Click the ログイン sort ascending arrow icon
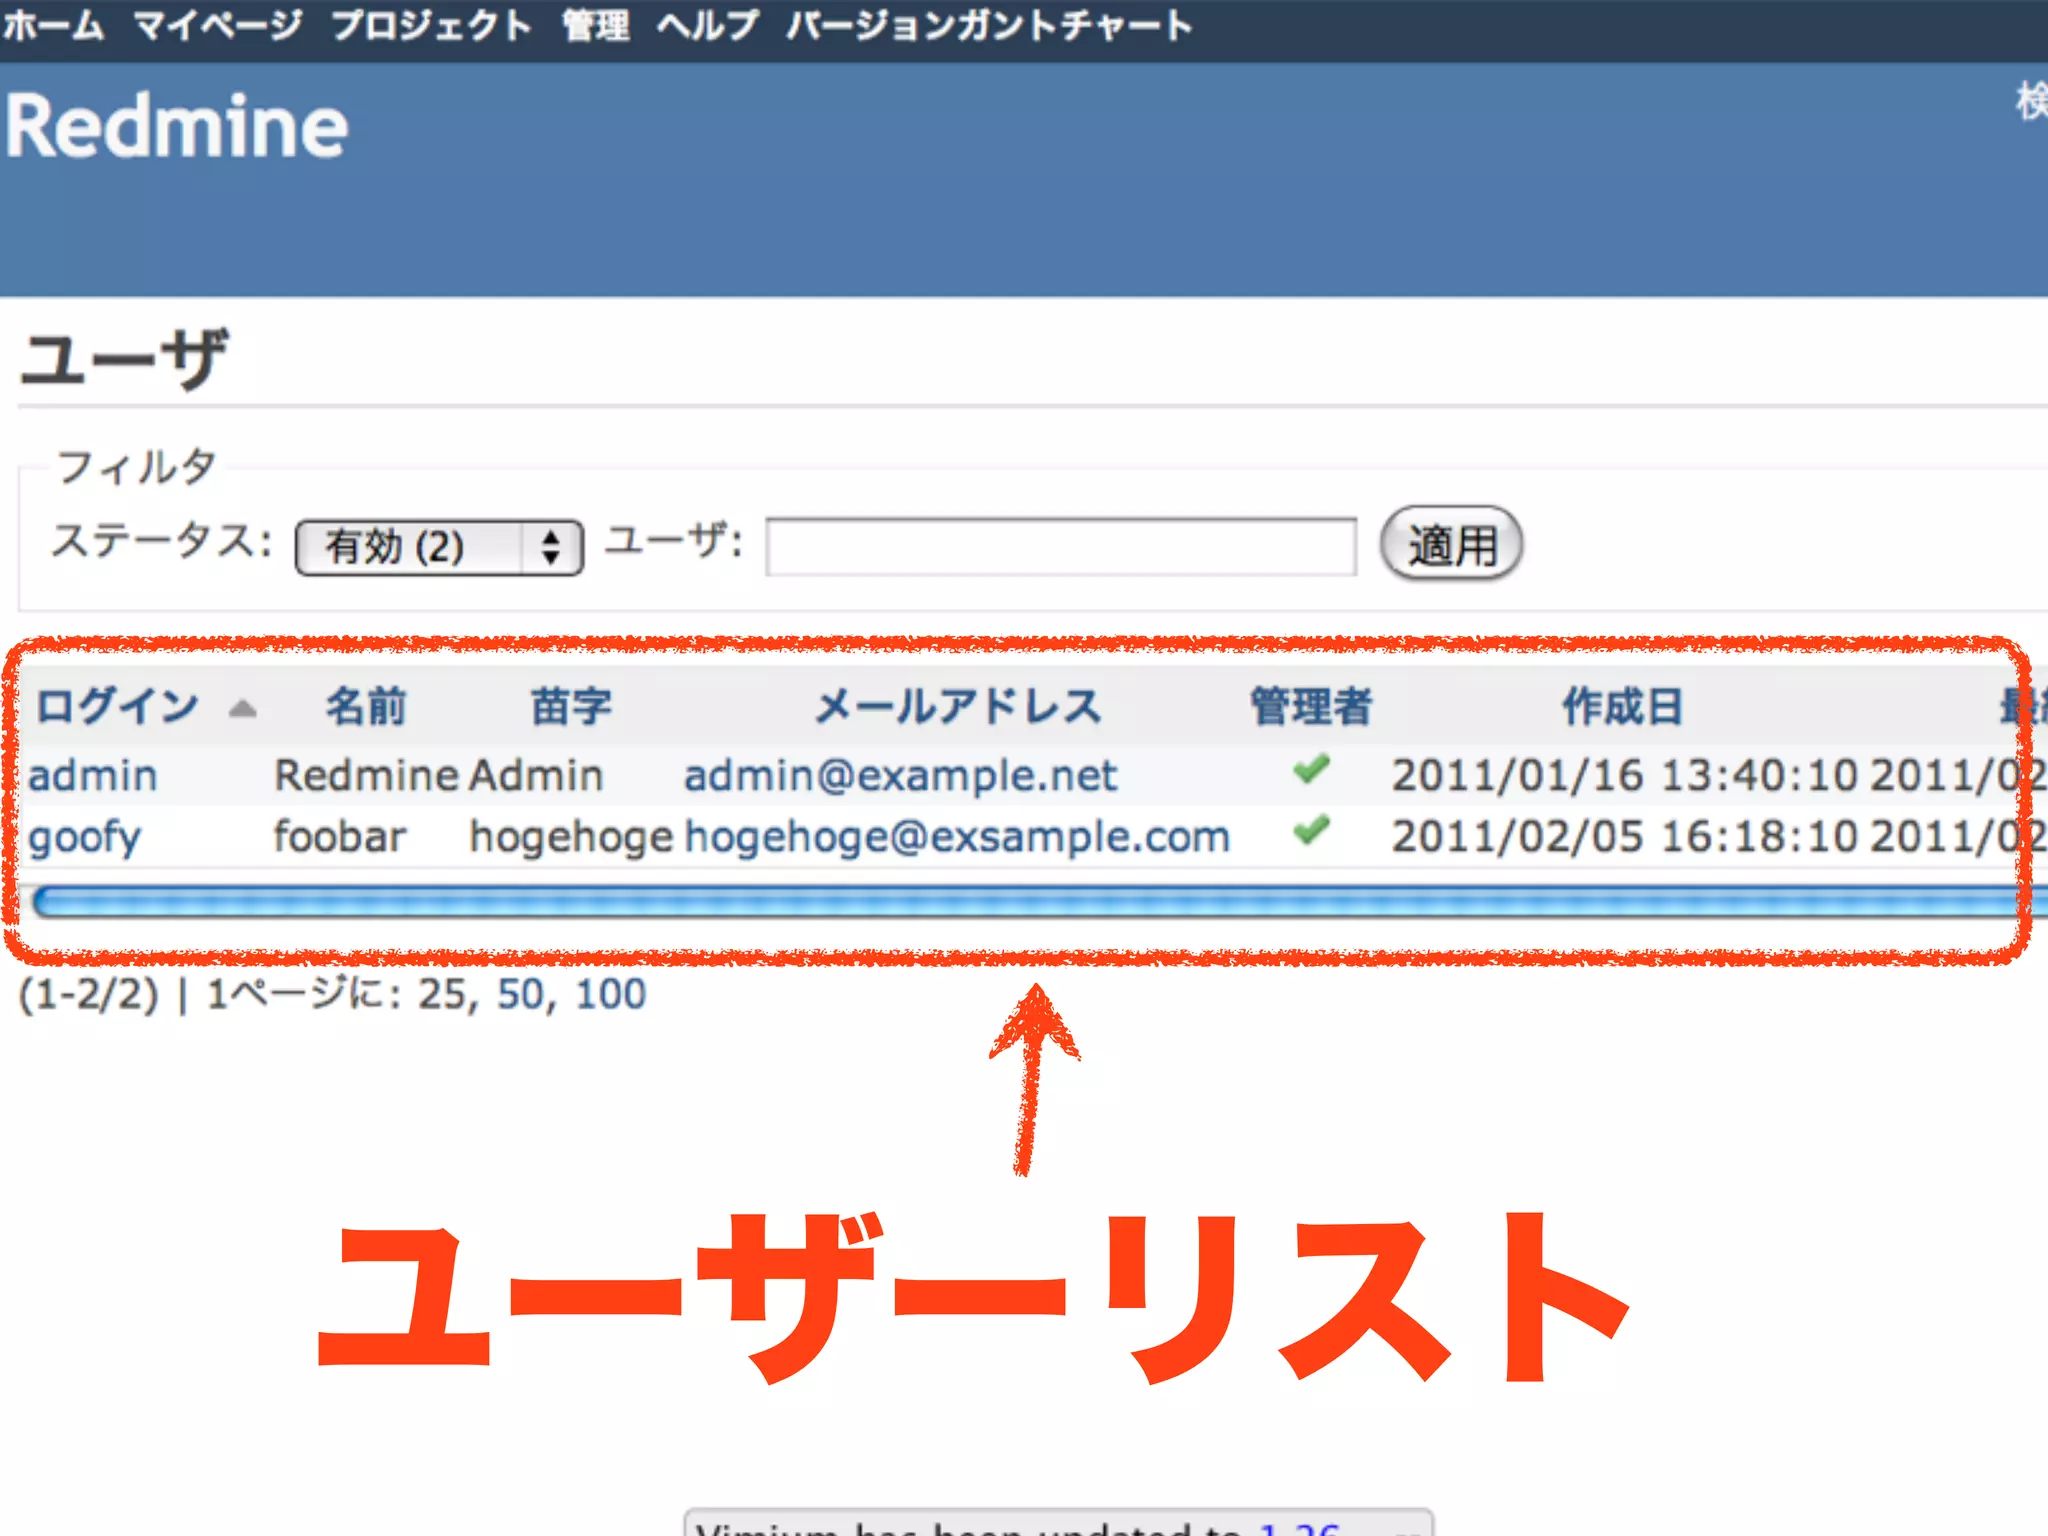2048x1536 pixels. click(243, 709)
